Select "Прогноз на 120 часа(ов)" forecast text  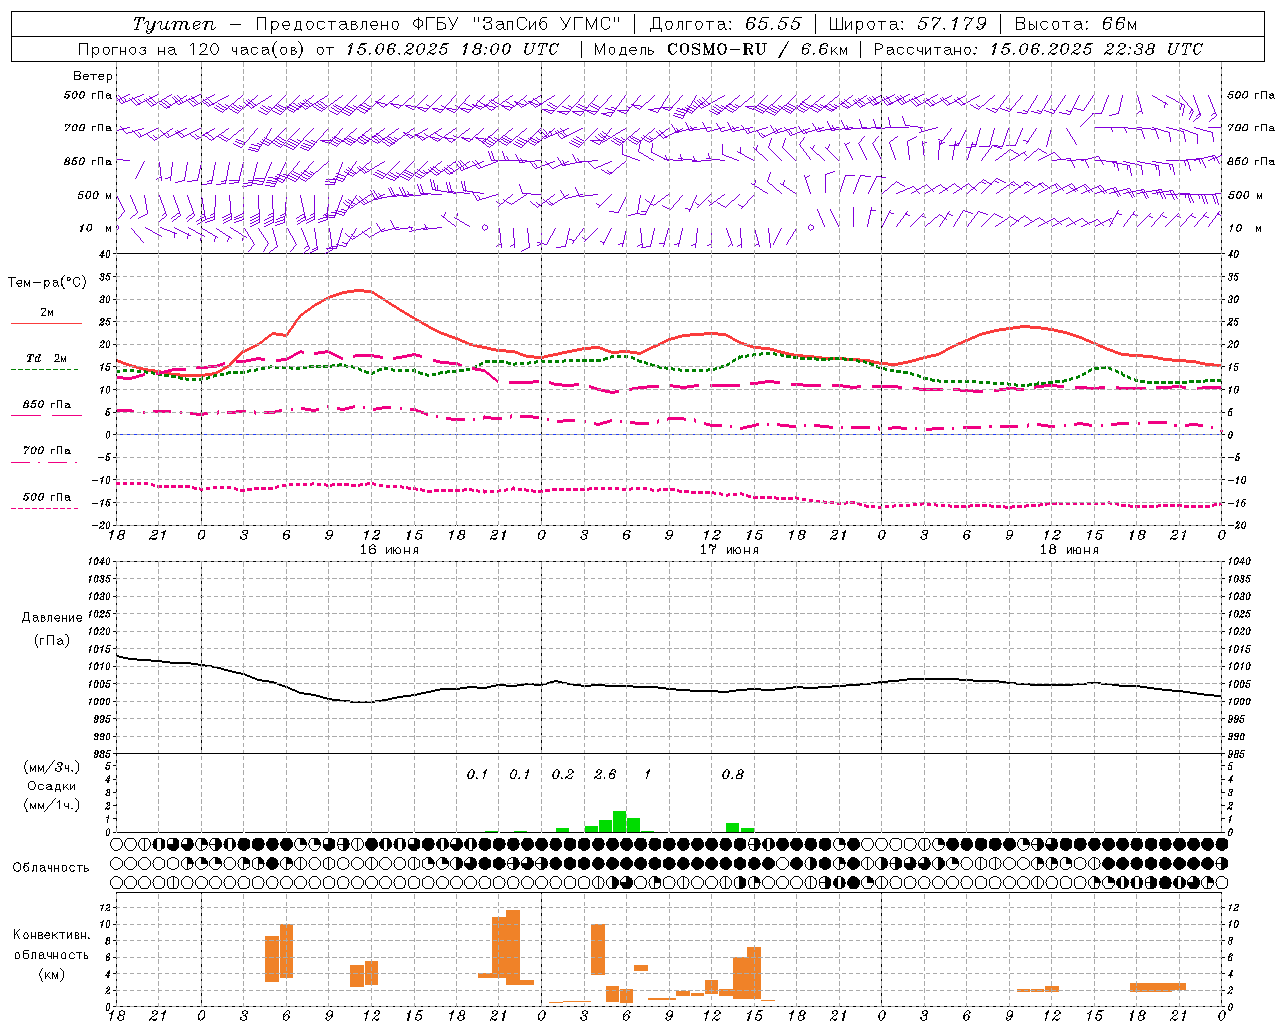coord(193,49)
